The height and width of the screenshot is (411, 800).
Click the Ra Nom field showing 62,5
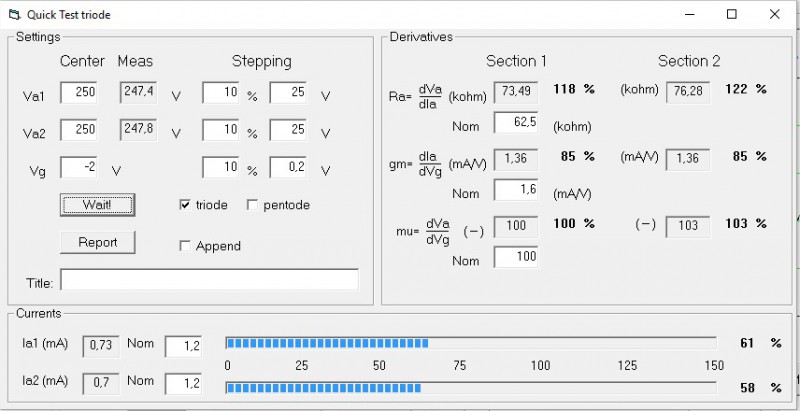pos(516,124)
